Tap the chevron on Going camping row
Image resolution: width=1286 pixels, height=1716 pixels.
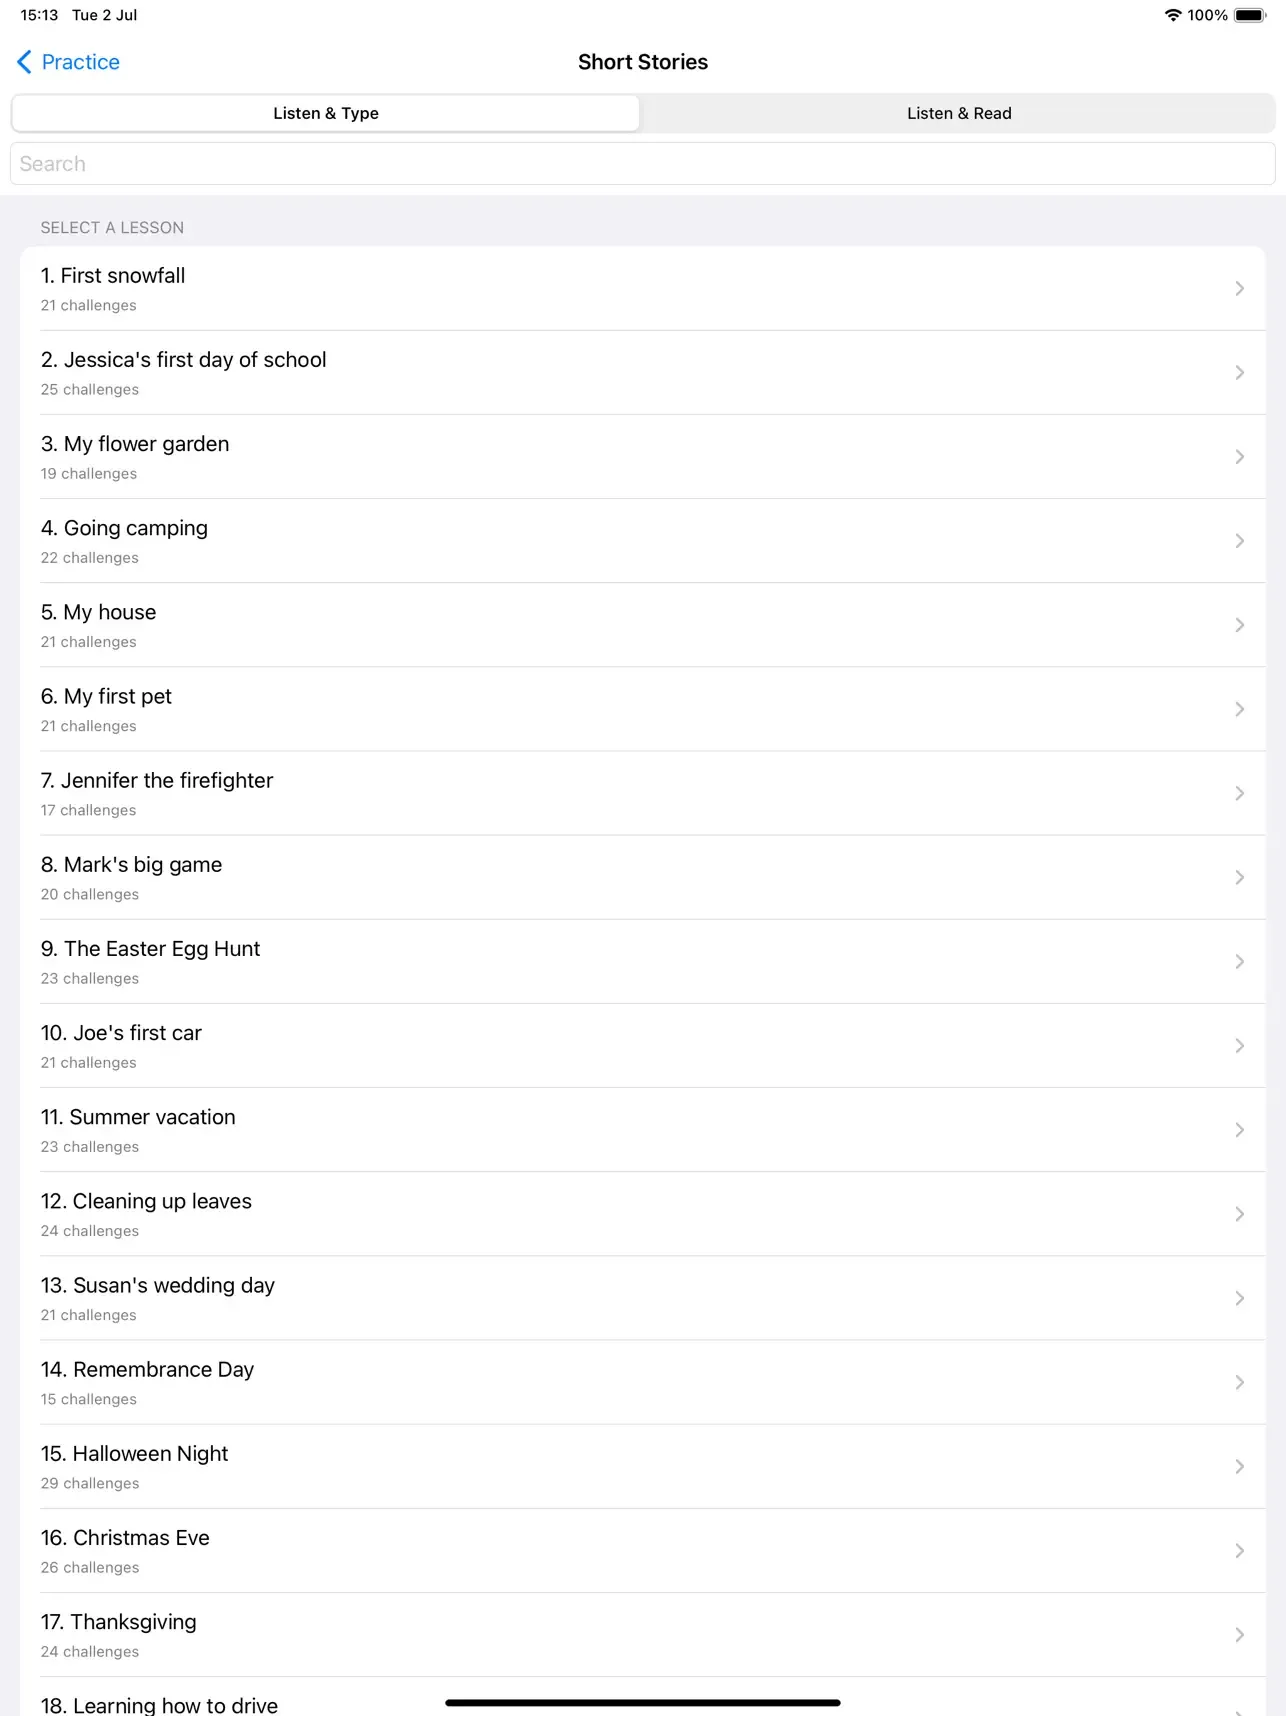[1239, 541]
